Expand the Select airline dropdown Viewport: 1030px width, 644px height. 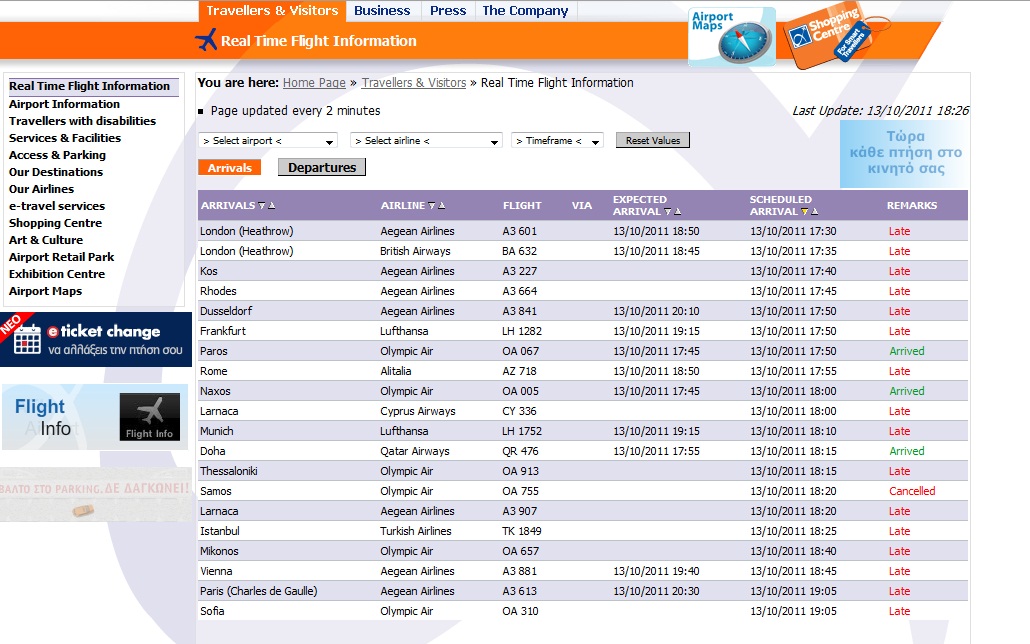426,141
